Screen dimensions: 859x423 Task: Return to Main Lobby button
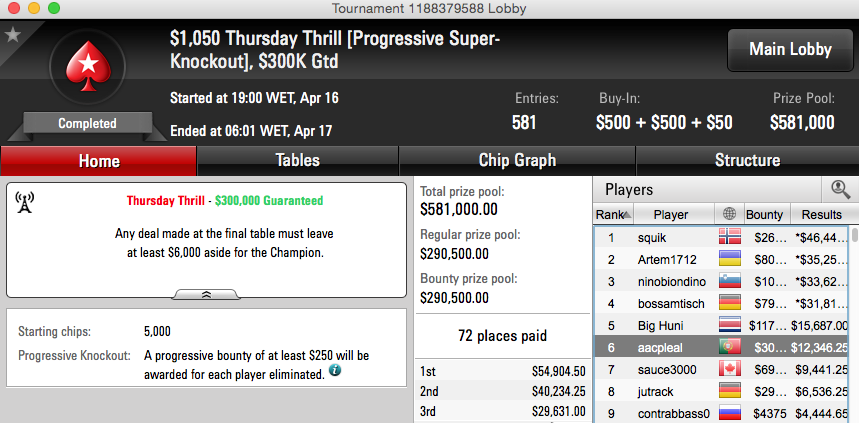[x=790, y=50]
